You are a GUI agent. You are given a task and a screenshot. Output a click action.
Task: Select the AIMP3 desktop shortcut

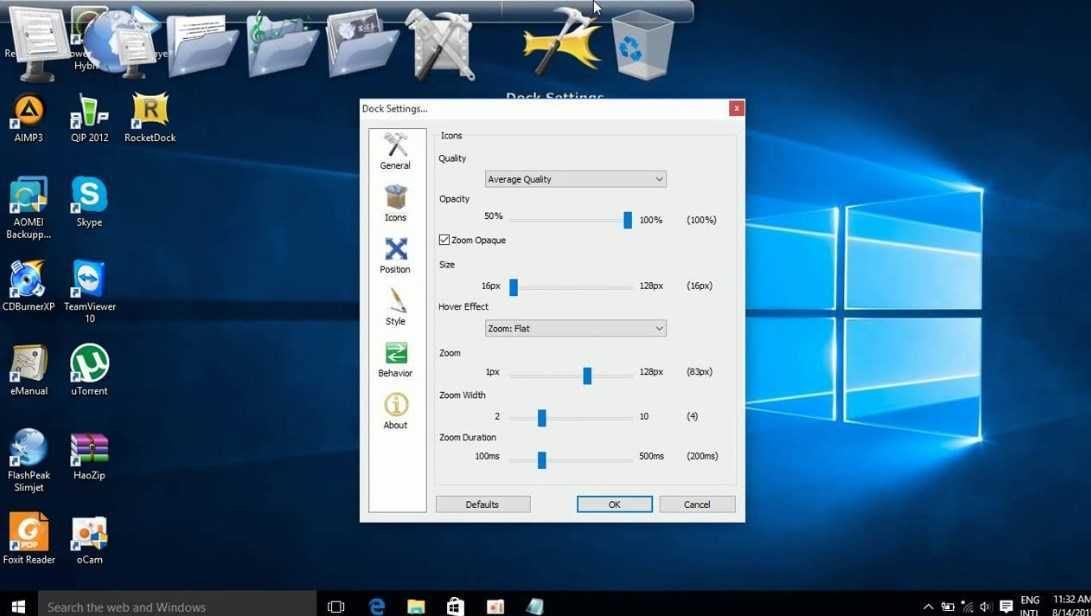[x=29, y=118]
